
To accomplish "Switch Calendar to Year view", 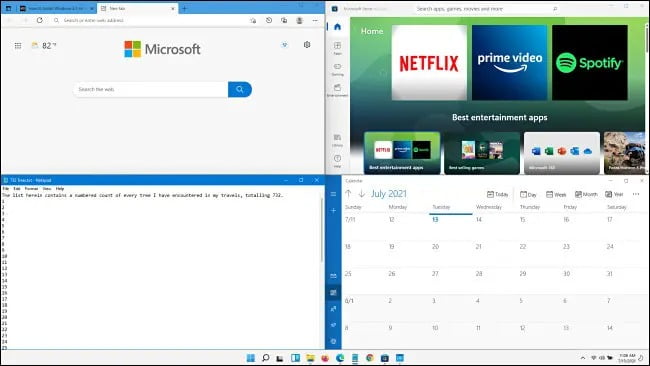I will click(614, 194).
